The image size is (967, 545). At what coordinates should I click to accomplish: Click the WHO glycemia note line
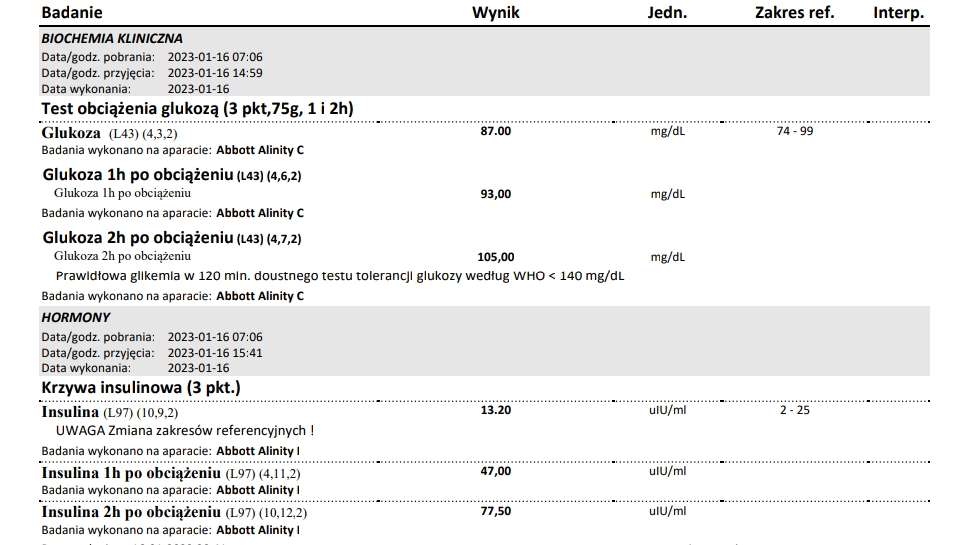pyautogui.click(x=340, y=275)
